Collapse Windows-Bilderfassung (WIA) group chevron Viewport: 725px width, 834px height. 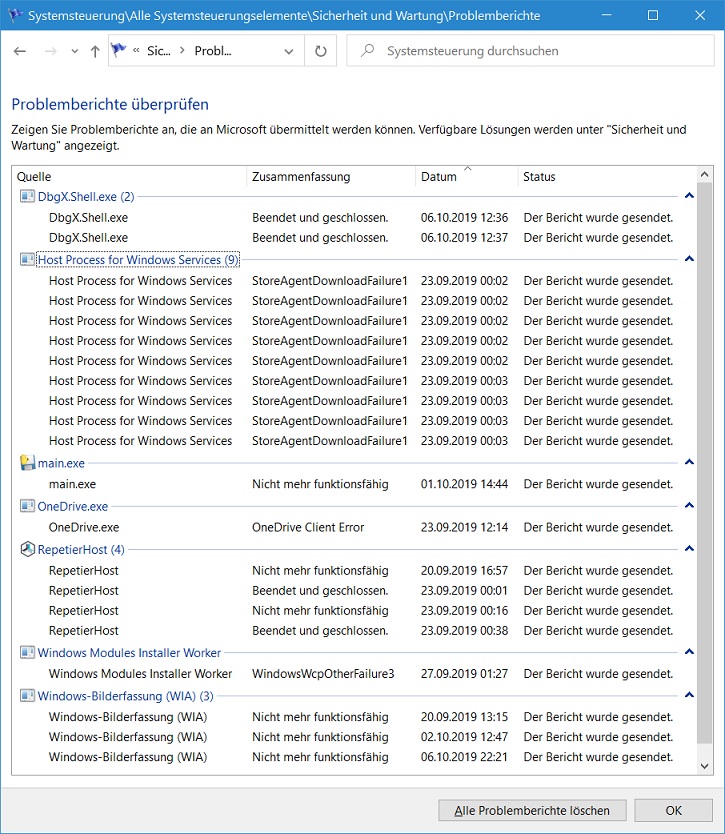[689, 695]
